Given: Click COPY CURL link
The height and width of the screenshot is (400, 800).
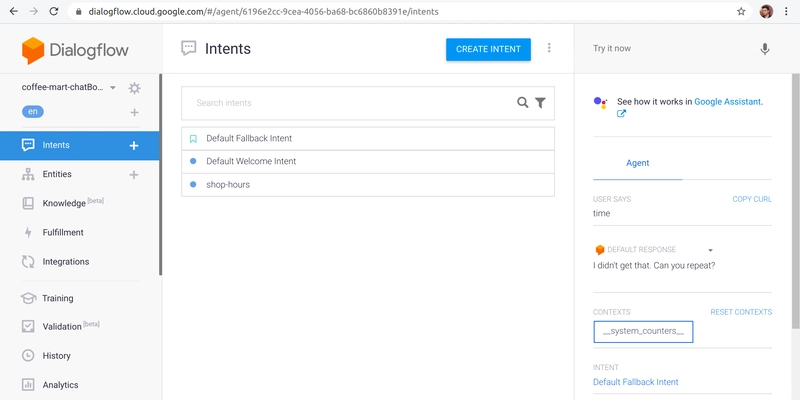Looking at the screenshot, I should tap(752, 199).
